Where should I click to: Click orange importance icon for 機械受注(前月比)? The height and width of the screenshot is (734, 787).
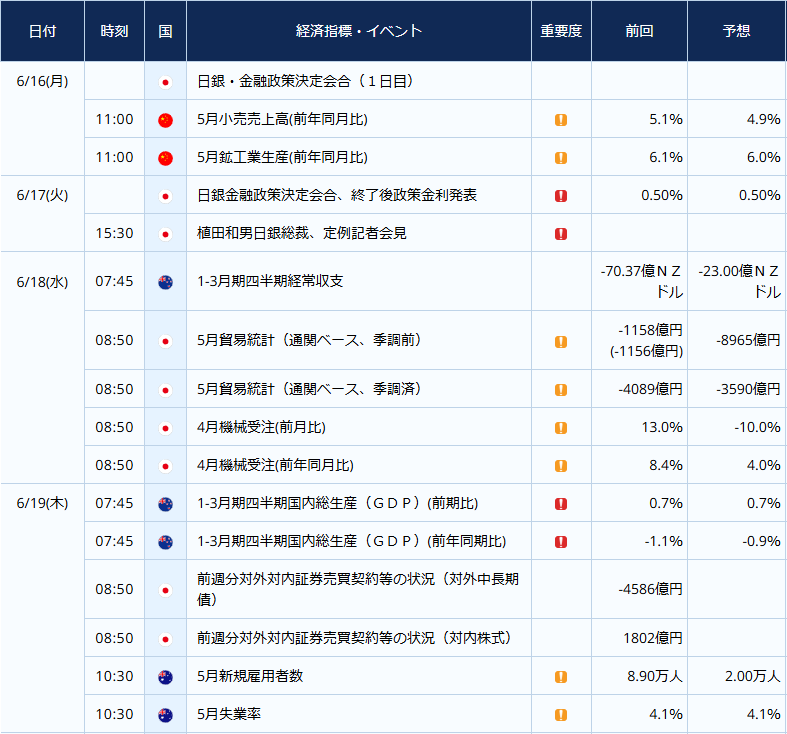pyautogui.click(x=561, y=428)
